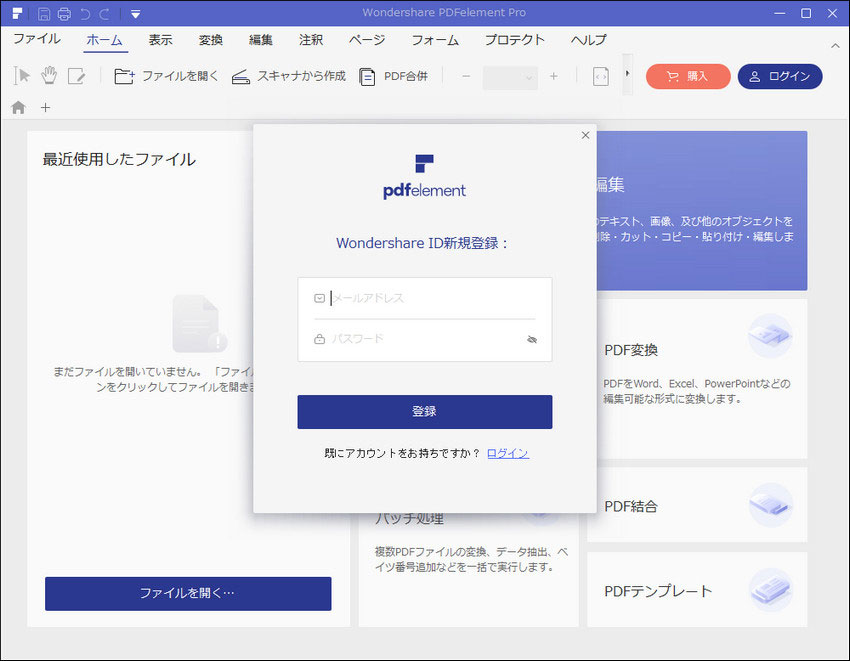Screen dimensions: 850x661
Task: Expand the toolbar overflow arrow
Action: [x=627, y=74]
